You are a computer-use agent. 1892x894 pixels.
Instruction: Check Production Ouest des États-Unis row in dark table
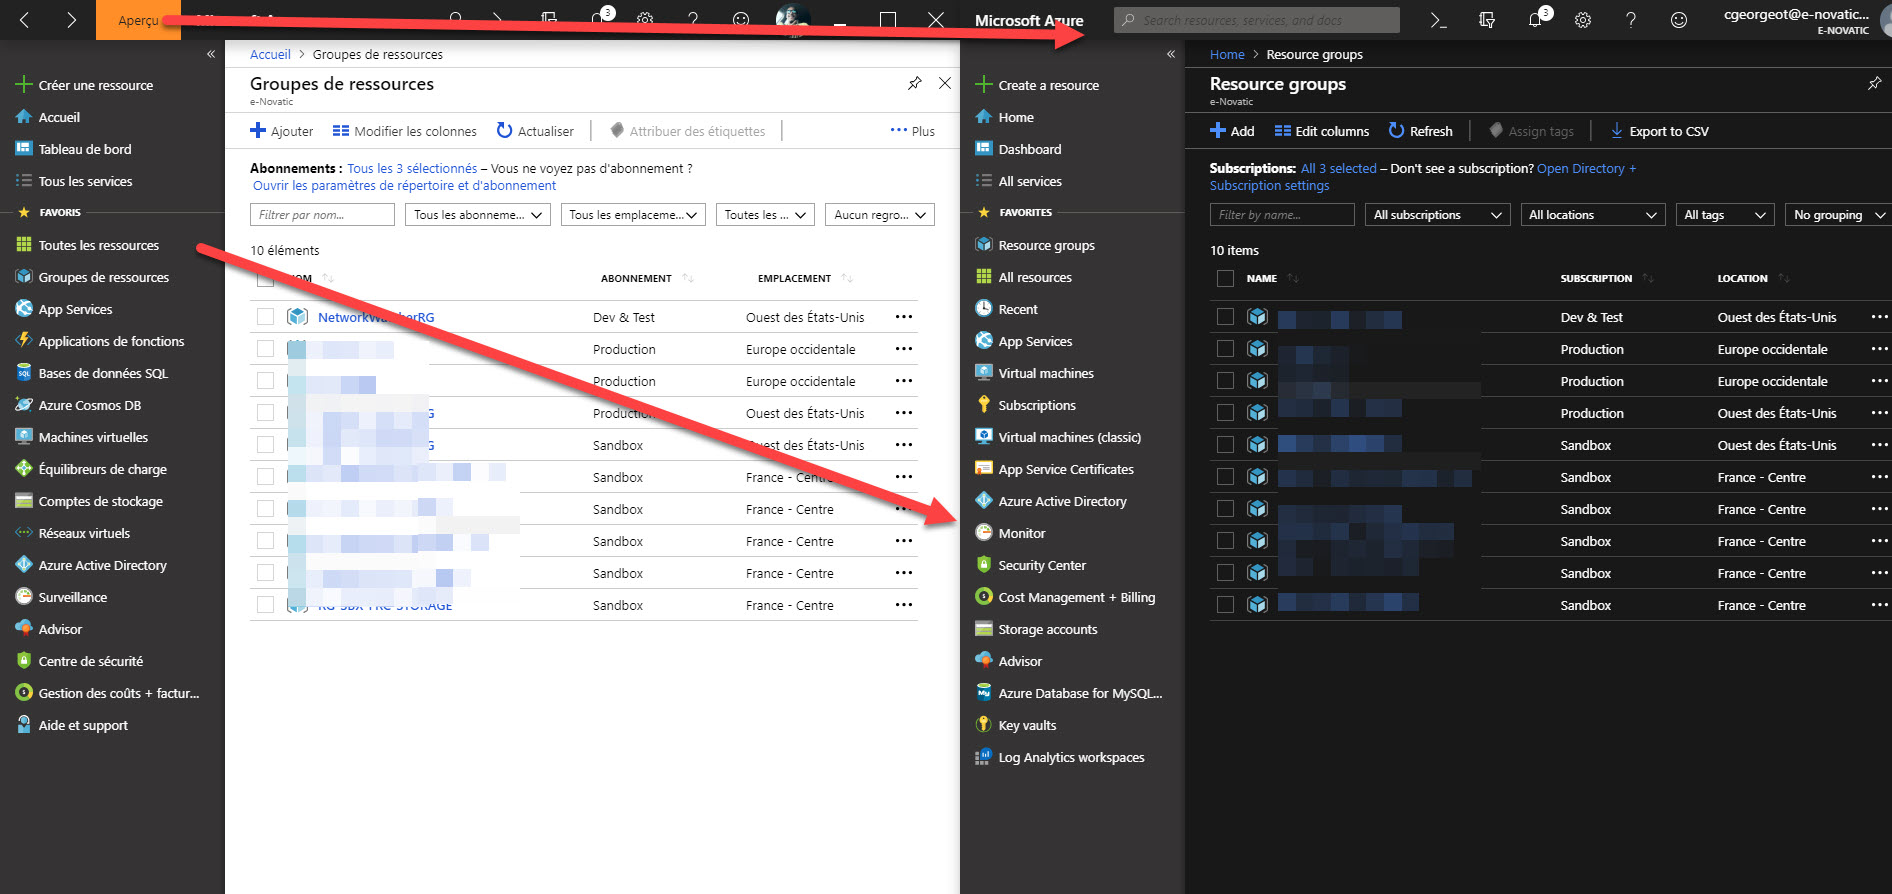(x=1225, y=413)
